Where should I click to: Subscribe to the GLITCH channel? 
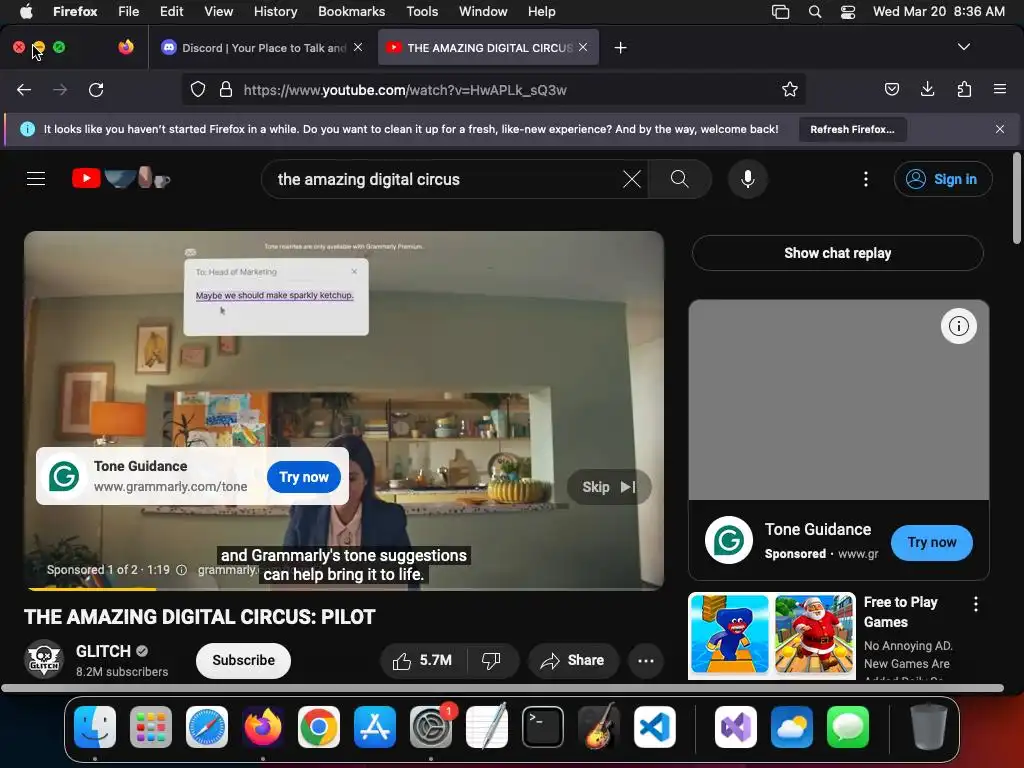click(243, 661)
